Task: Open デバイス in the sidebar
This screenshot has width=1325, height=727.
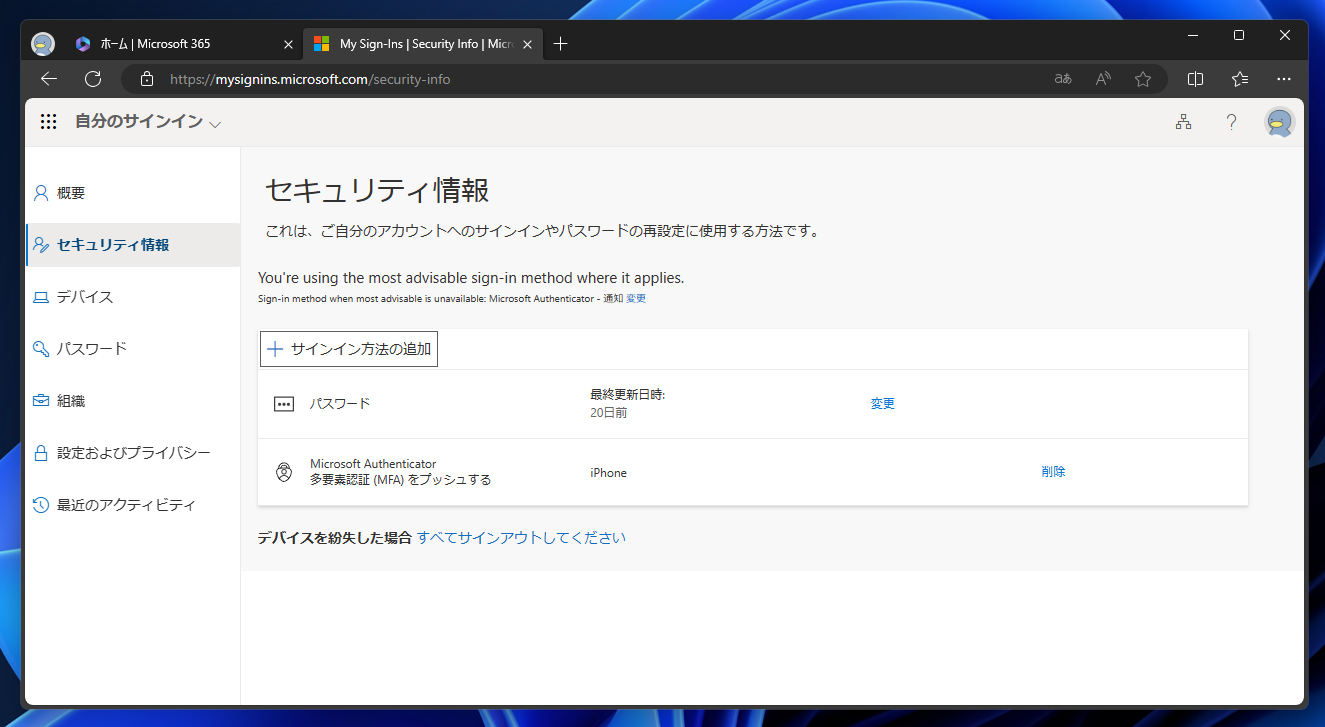Action: (132, 297)
